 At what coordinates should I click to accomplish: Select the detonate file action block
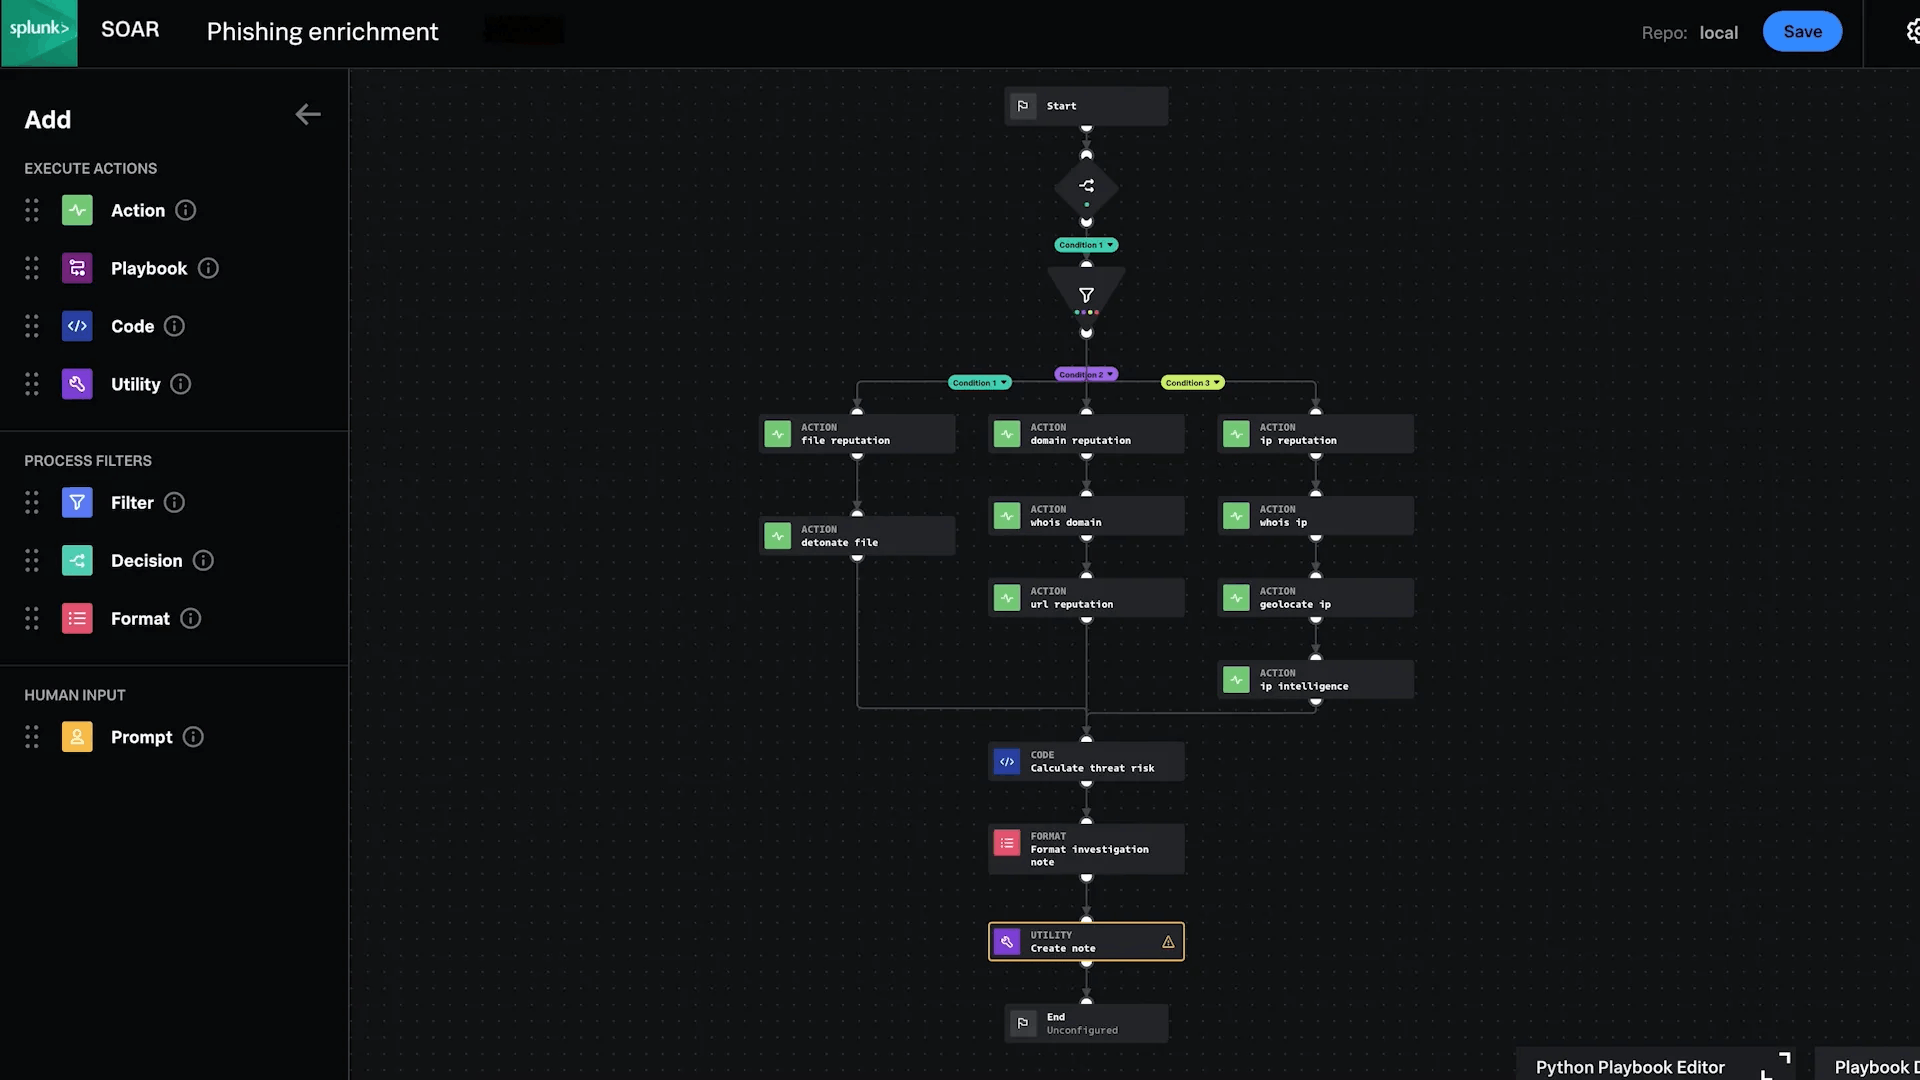[x=857, y=536]
